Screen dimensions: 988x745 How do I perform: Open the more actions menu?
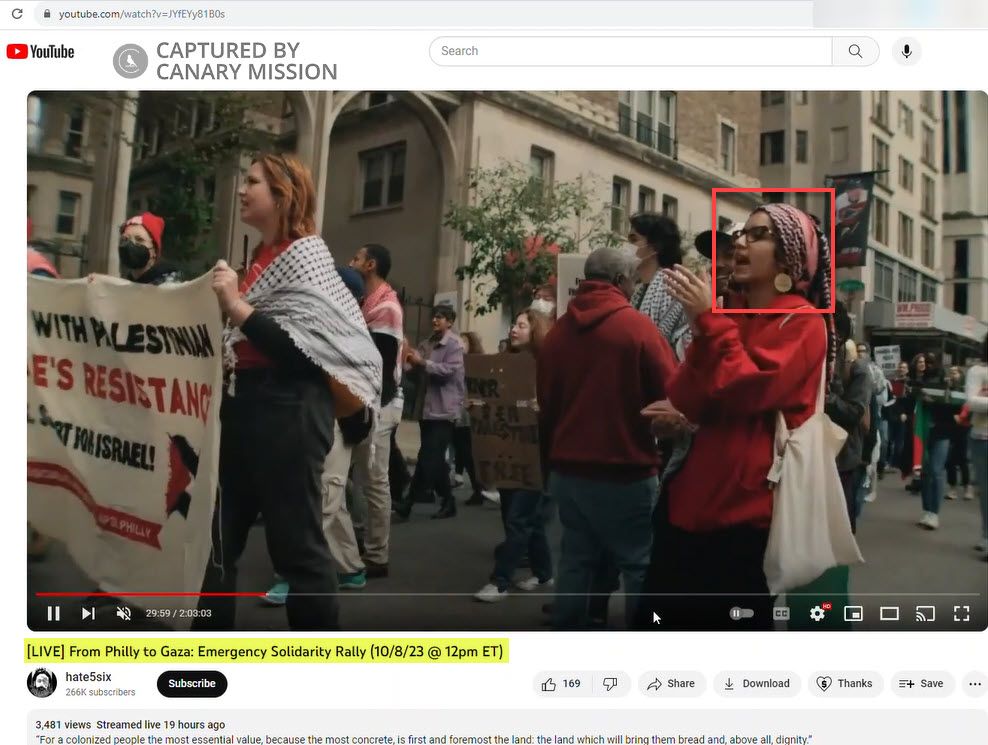[x=975, y=683]
